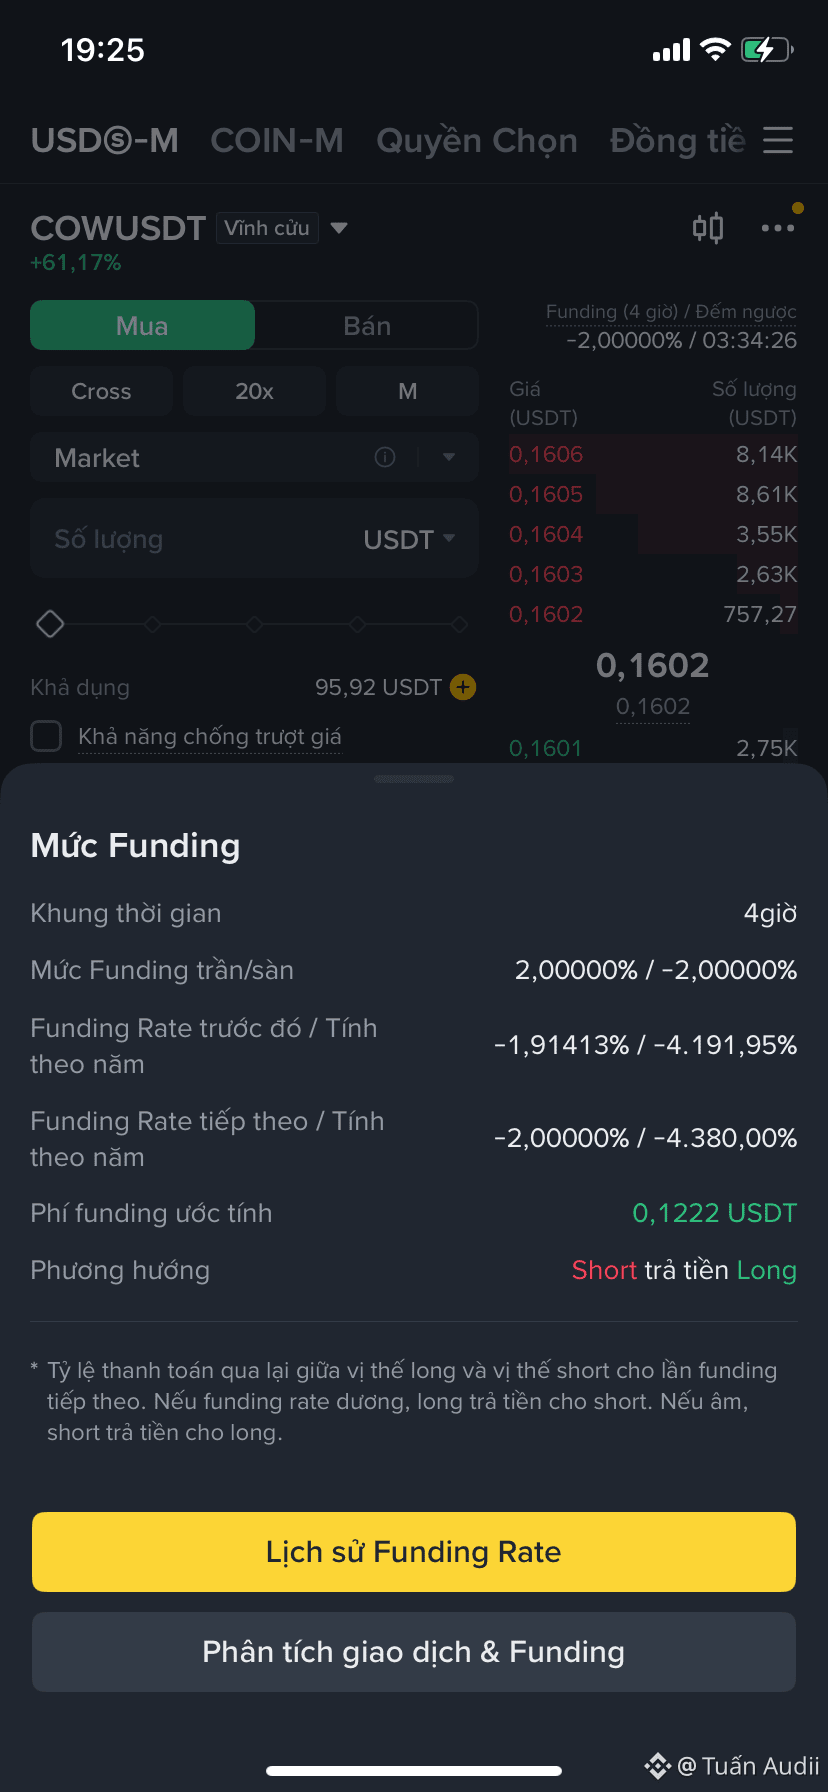Open the candlestick chart icon

[708, 228]
